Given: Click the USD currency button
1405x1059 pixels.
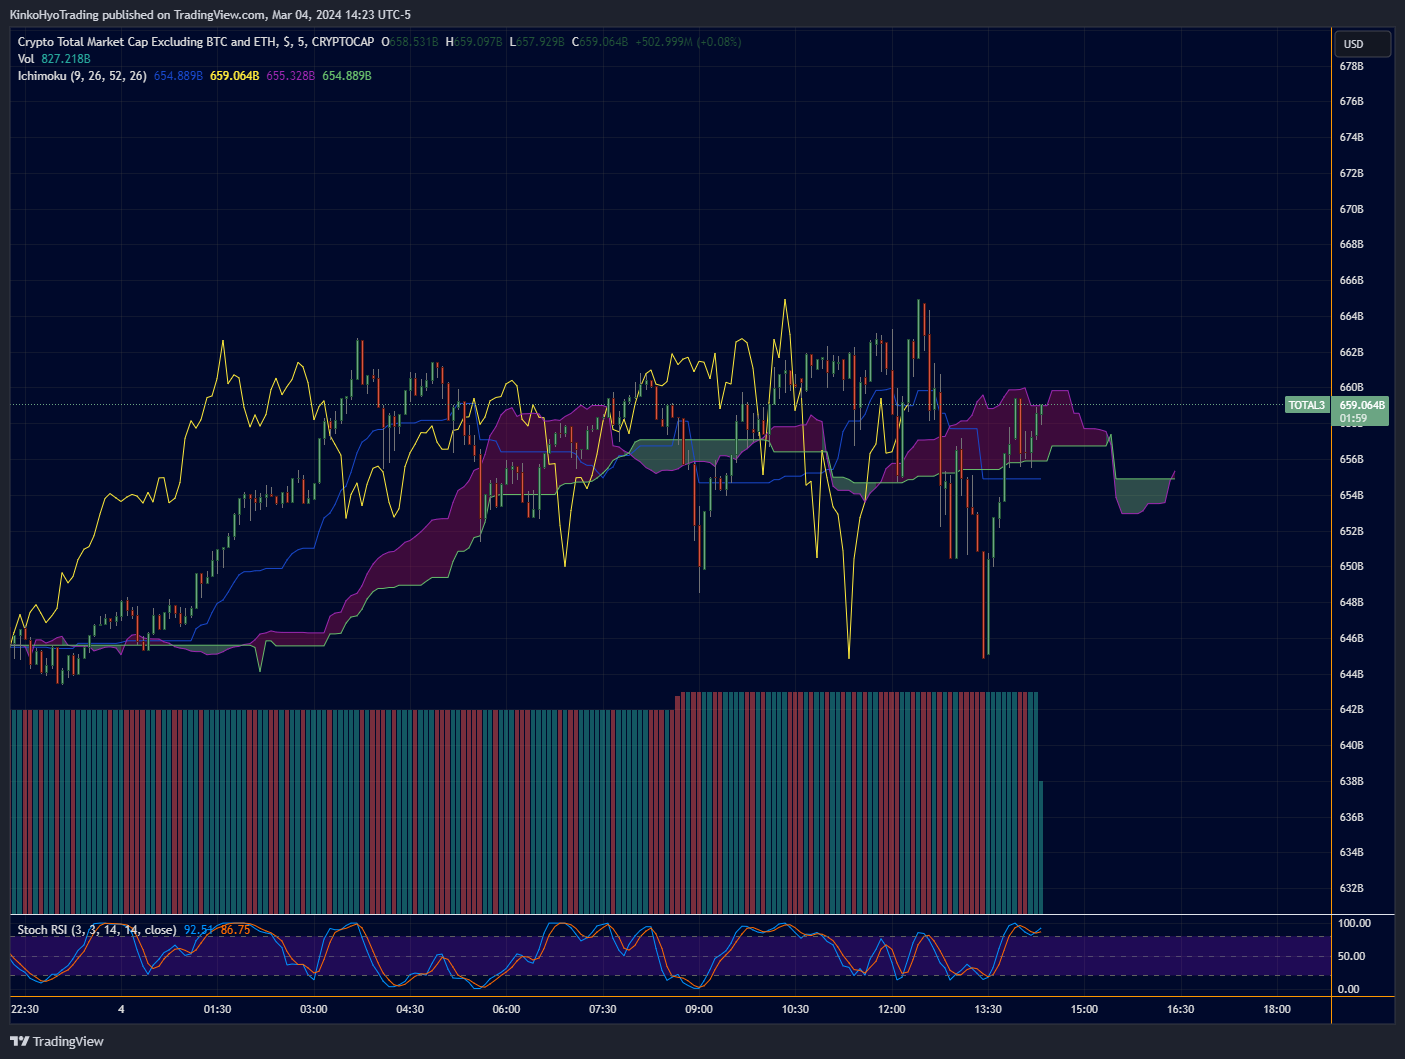Looking at the screenshot, I should (x=1362, y=44).
